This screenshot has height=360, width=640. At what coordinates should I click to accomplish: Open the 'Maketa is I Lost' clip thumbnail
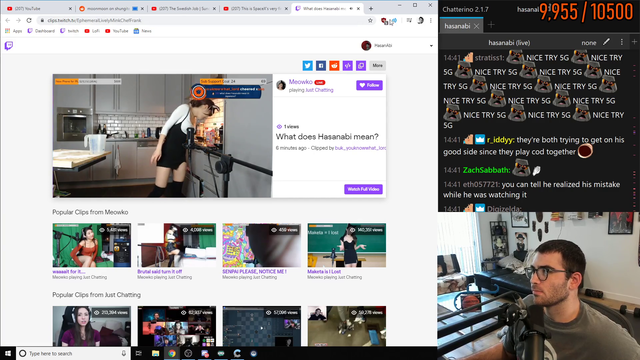coord(347,245)
